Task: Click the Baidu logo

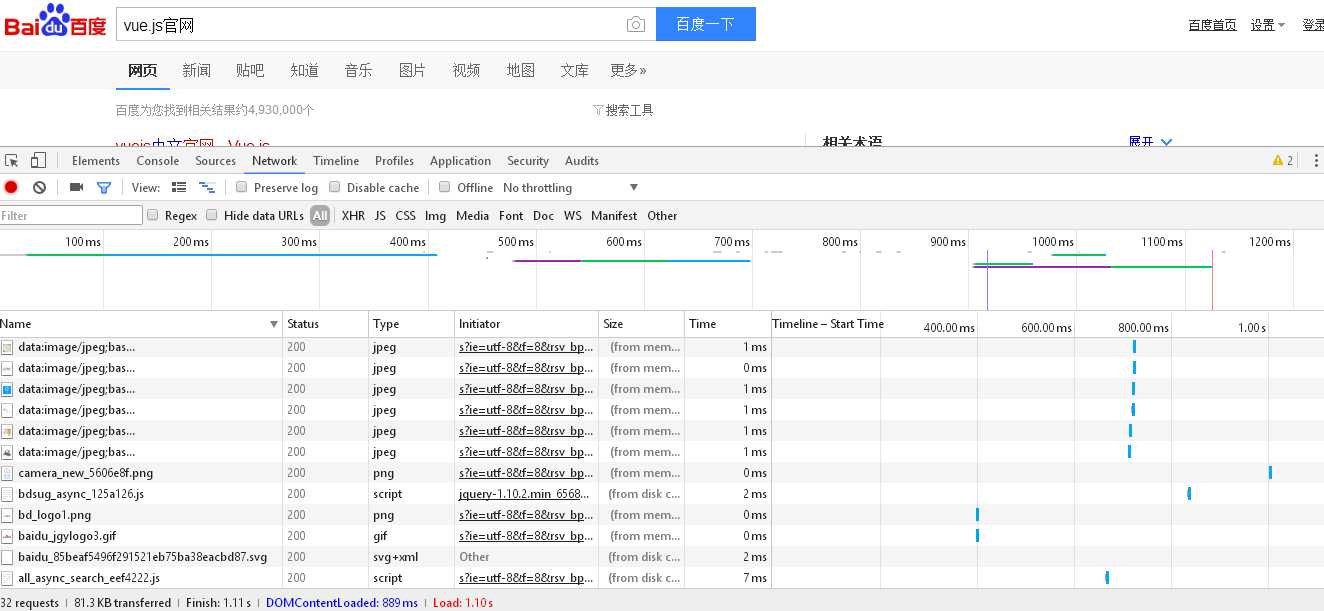Action: coord(55,22)
